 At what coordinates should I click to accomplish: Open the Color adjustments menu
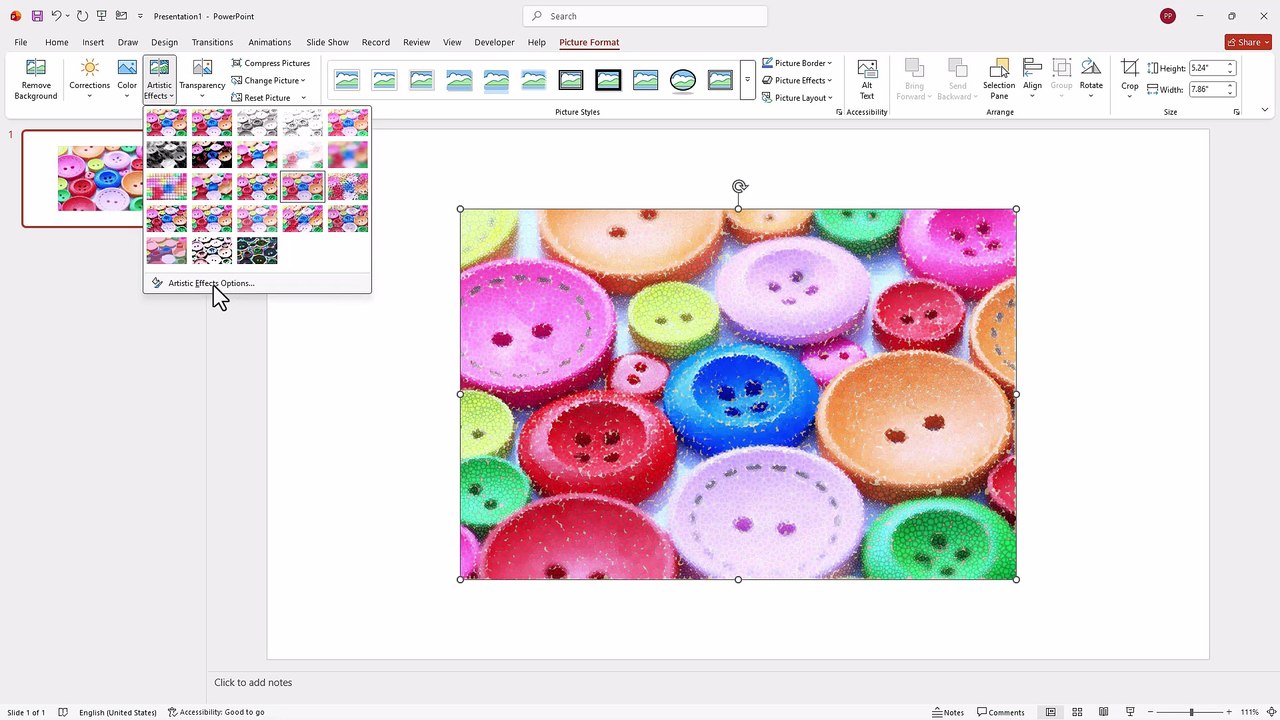127,79
